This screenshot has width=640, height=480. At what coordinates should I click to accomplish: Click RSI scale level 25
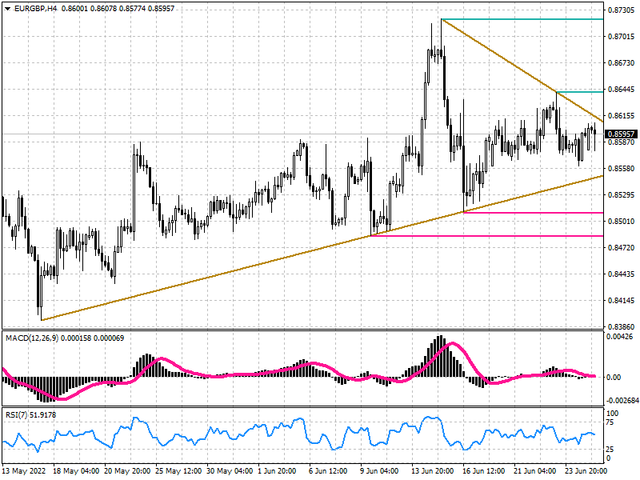(x=609, y=449)
